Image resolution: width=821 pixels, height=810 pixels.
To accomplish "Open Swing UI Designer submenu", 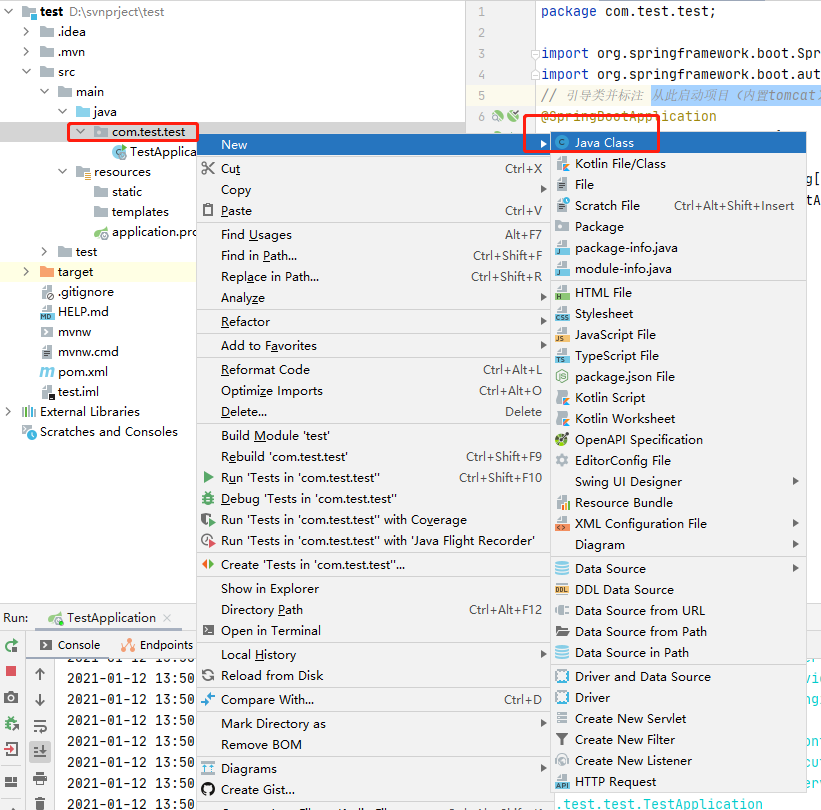I will click(x=679, y=481).
